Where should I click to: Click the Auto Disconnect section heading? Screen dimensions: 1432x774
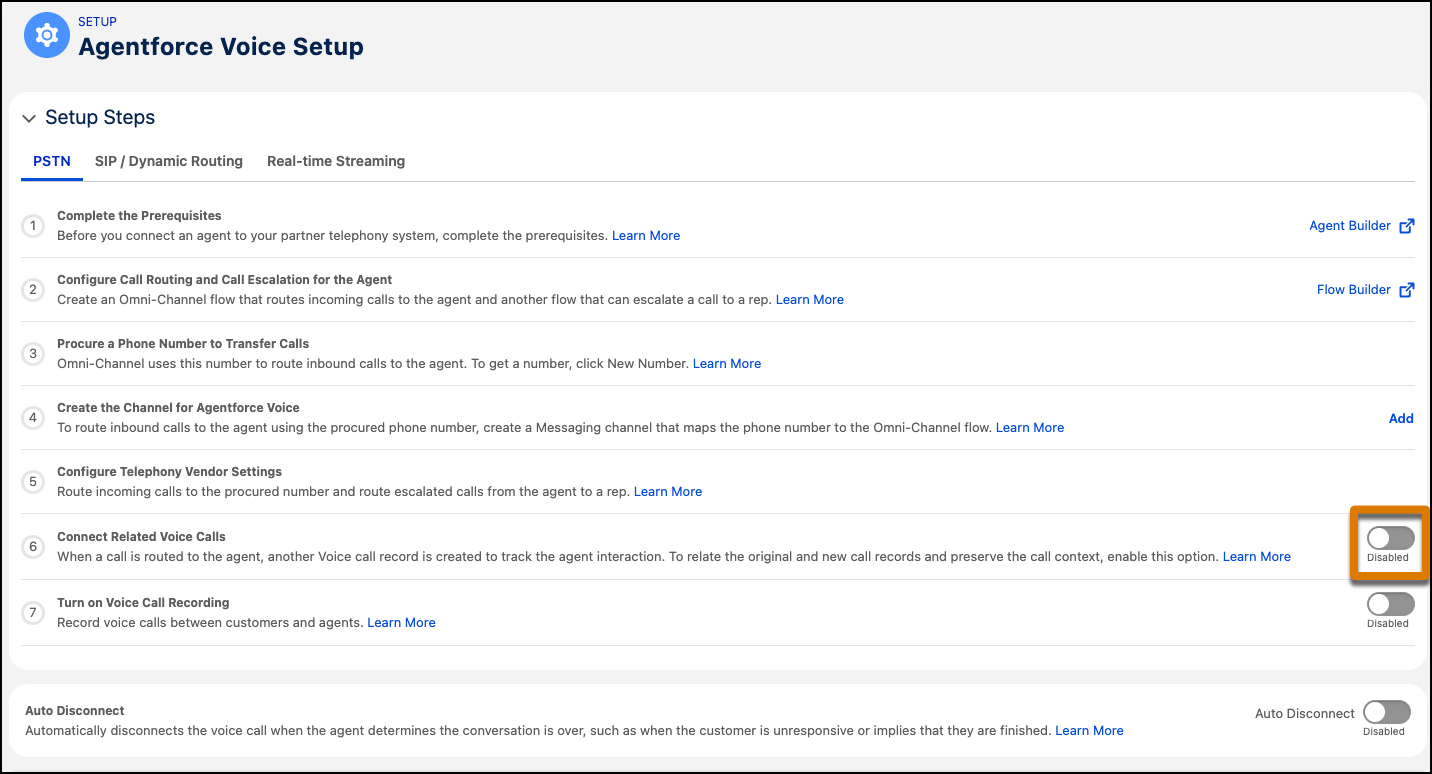pos(75,711)
